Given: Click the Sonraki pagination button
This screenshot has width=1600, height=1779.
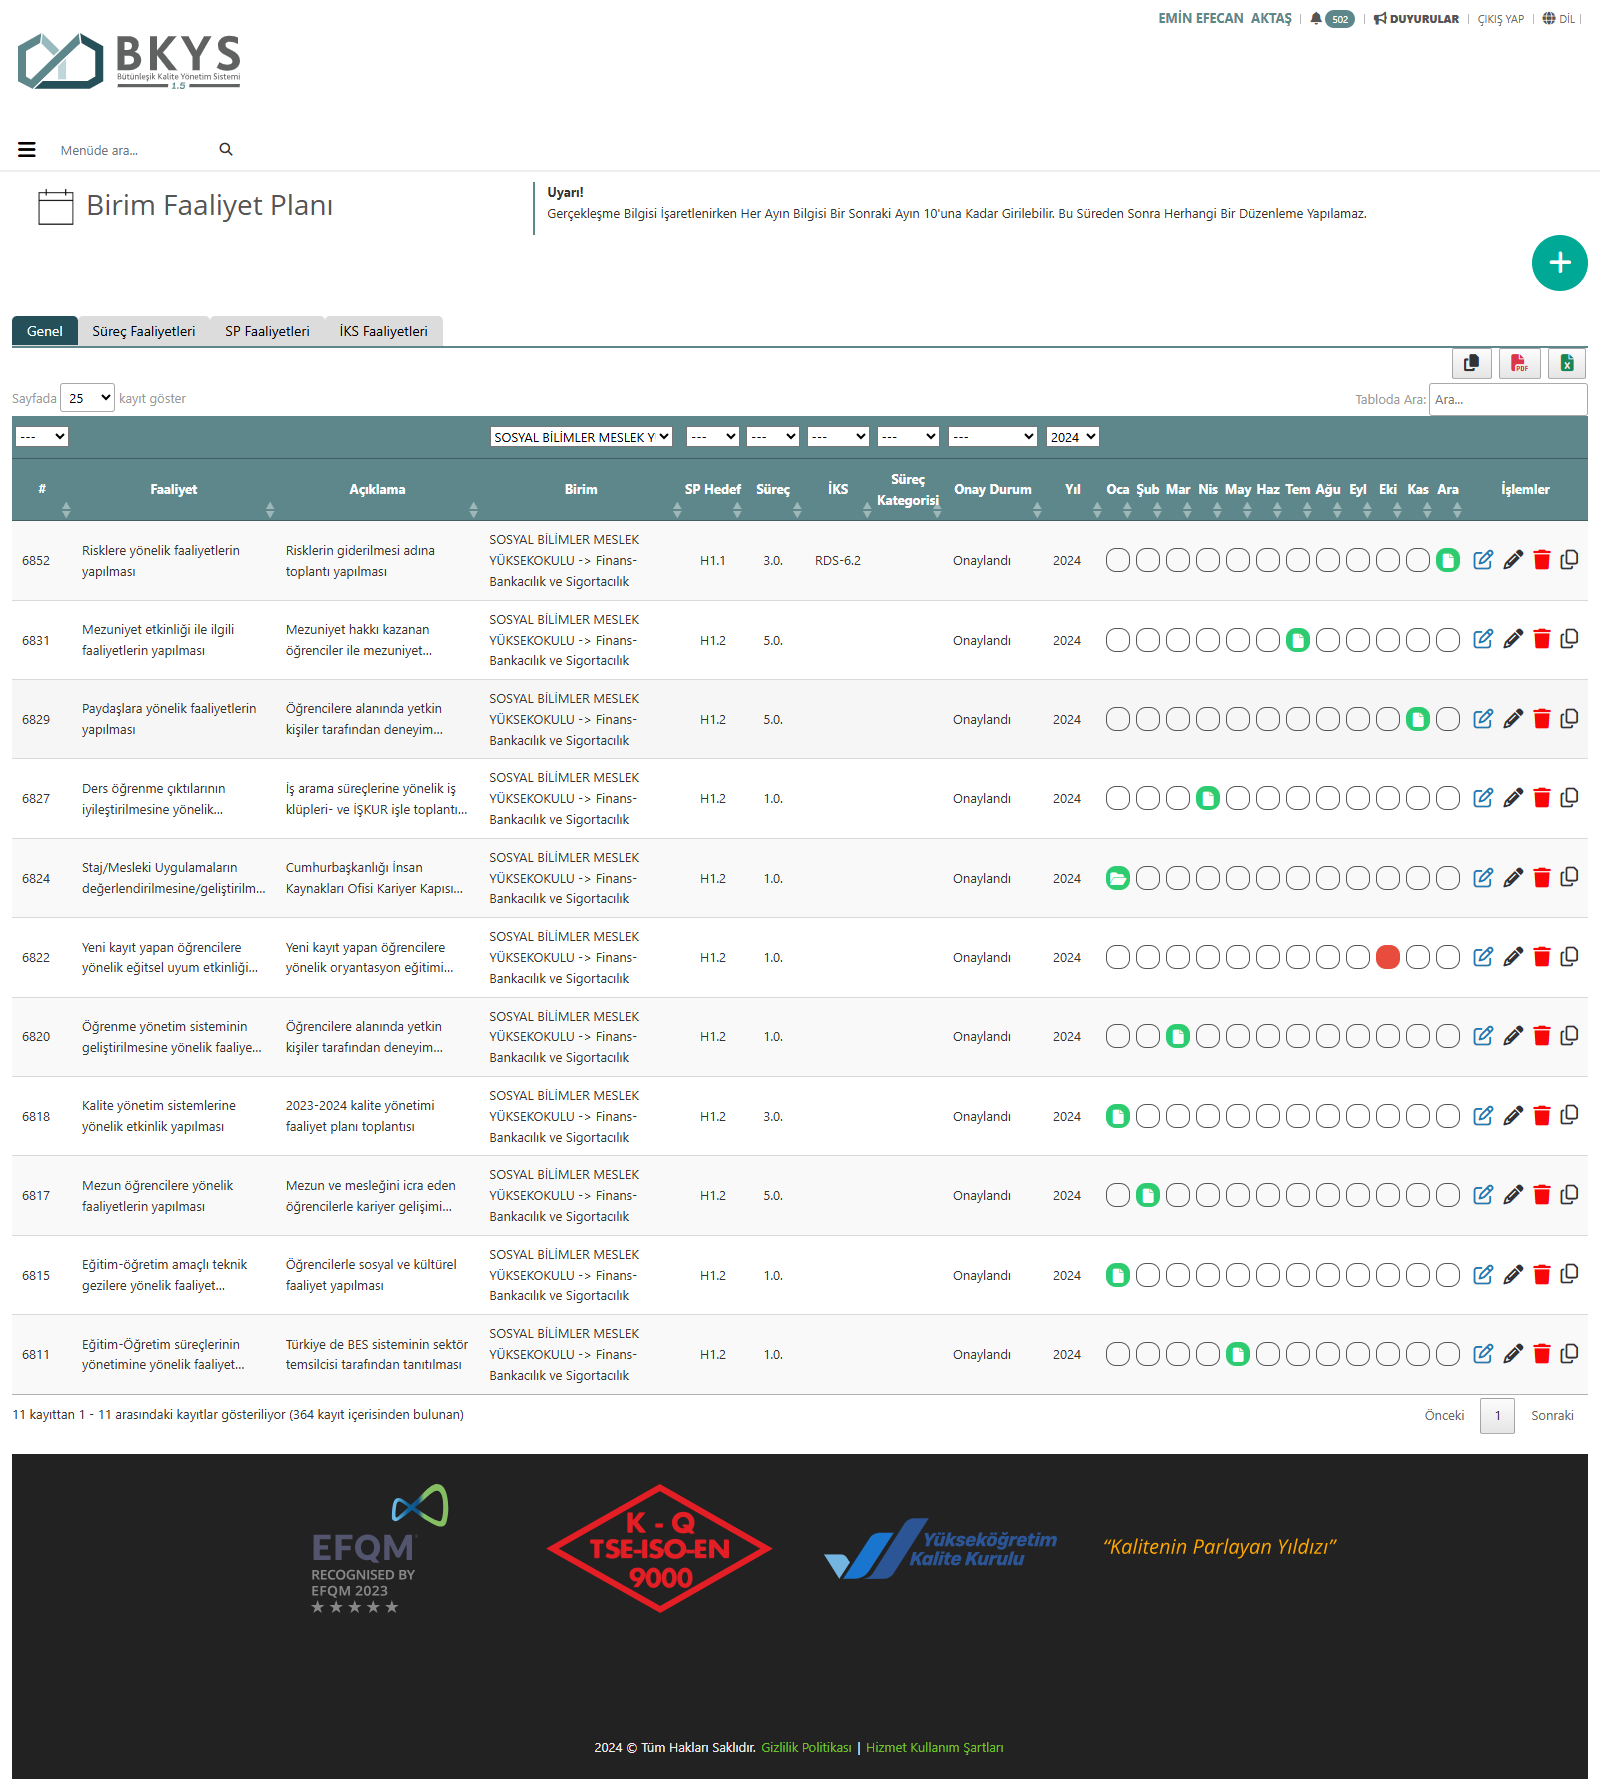Looking at the screenshot, I should 1551,1415.
